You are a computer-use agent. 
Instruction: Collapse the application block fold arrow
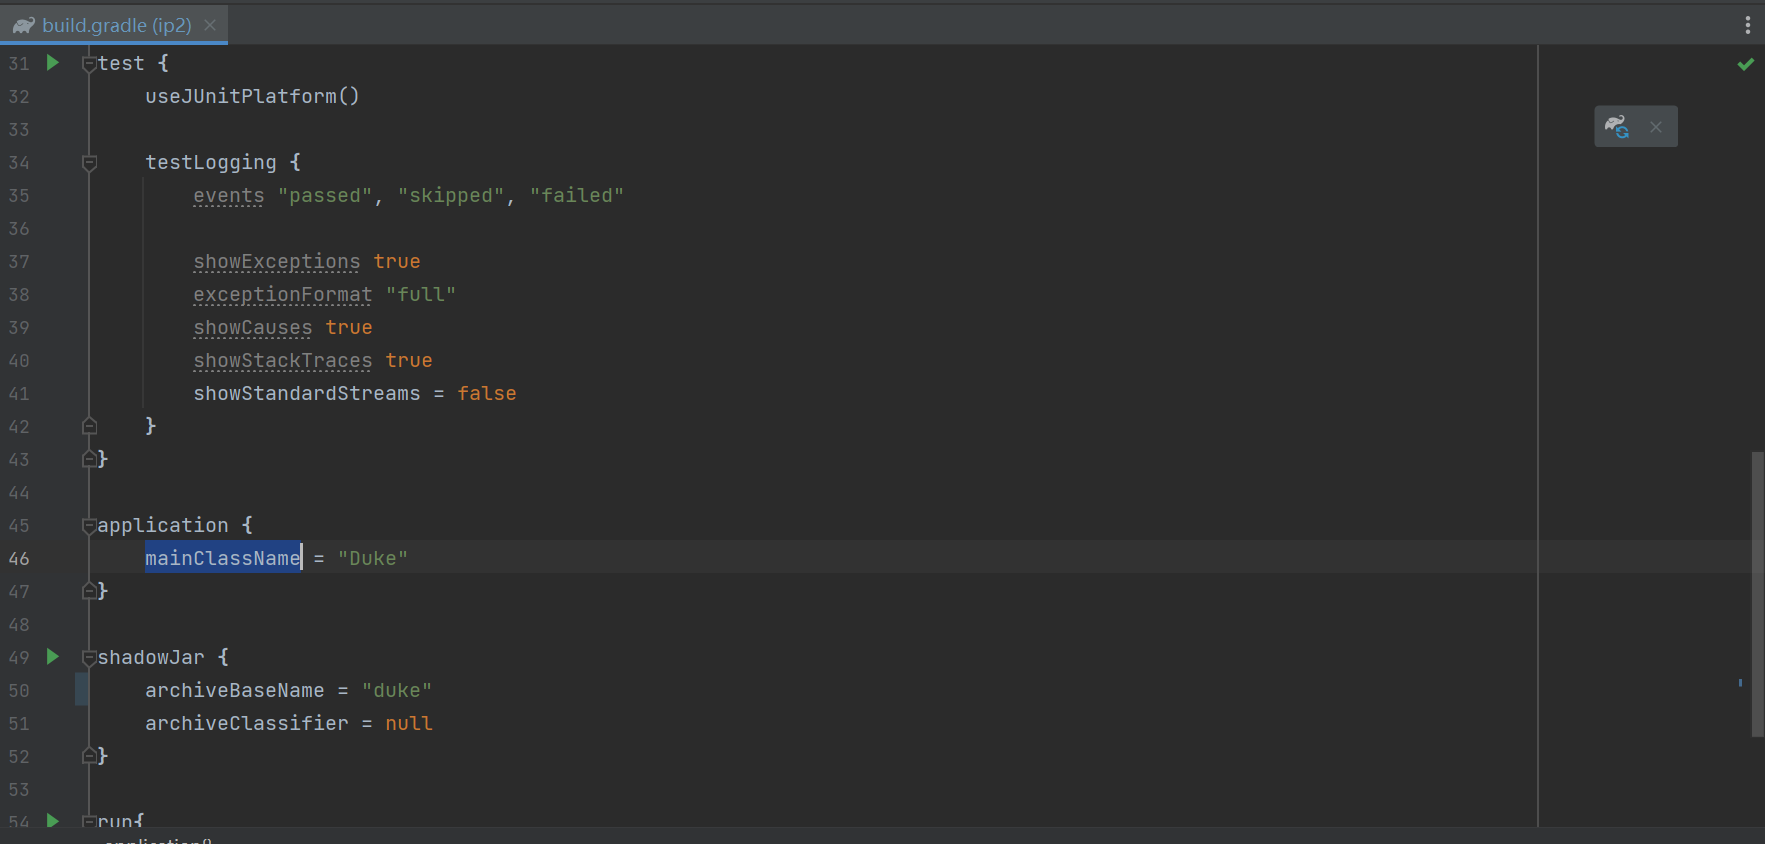coord(89,525)
